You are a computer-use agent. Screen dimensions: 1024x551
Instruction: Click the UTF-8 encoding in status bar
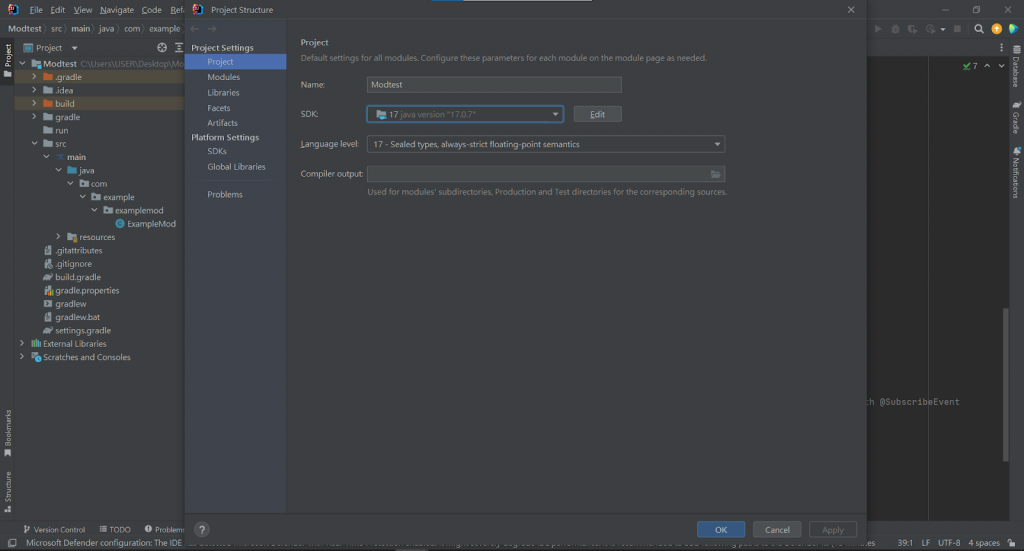pyautogui.click(x=949, y=543)
